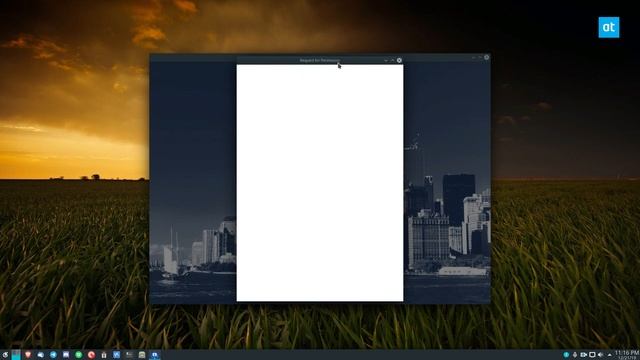Image resolution: width=640 pixels, height=360 pixels.
Task: Maximize the Request for Permission dialog
Action: click(393, 60)
